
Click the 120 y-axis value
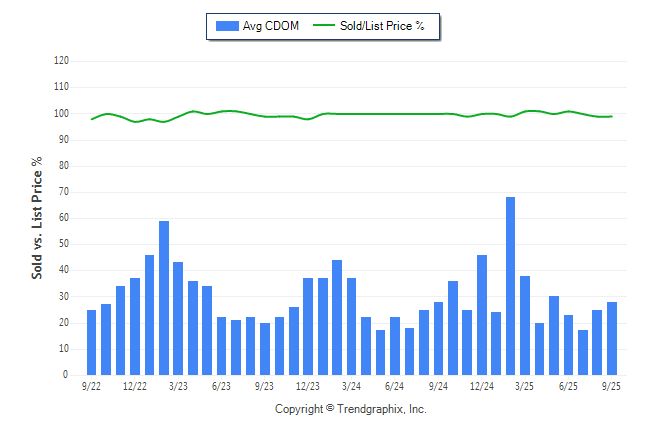click(x=61, y=61)
